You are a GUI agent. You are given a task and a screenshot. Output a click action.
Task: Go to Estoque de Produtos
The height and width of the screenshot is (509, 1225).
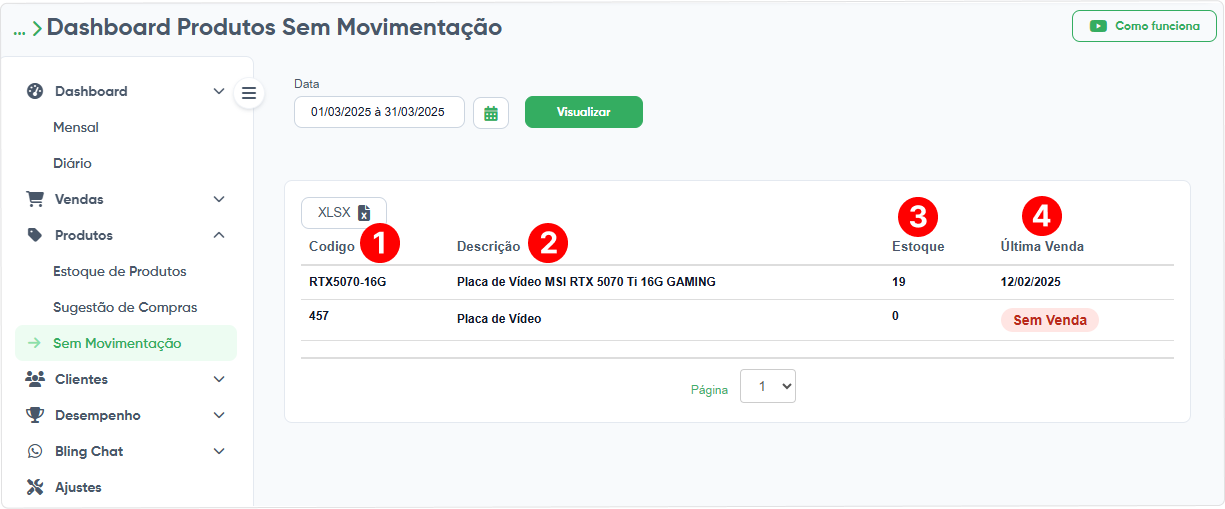click(x=120, y=271)
